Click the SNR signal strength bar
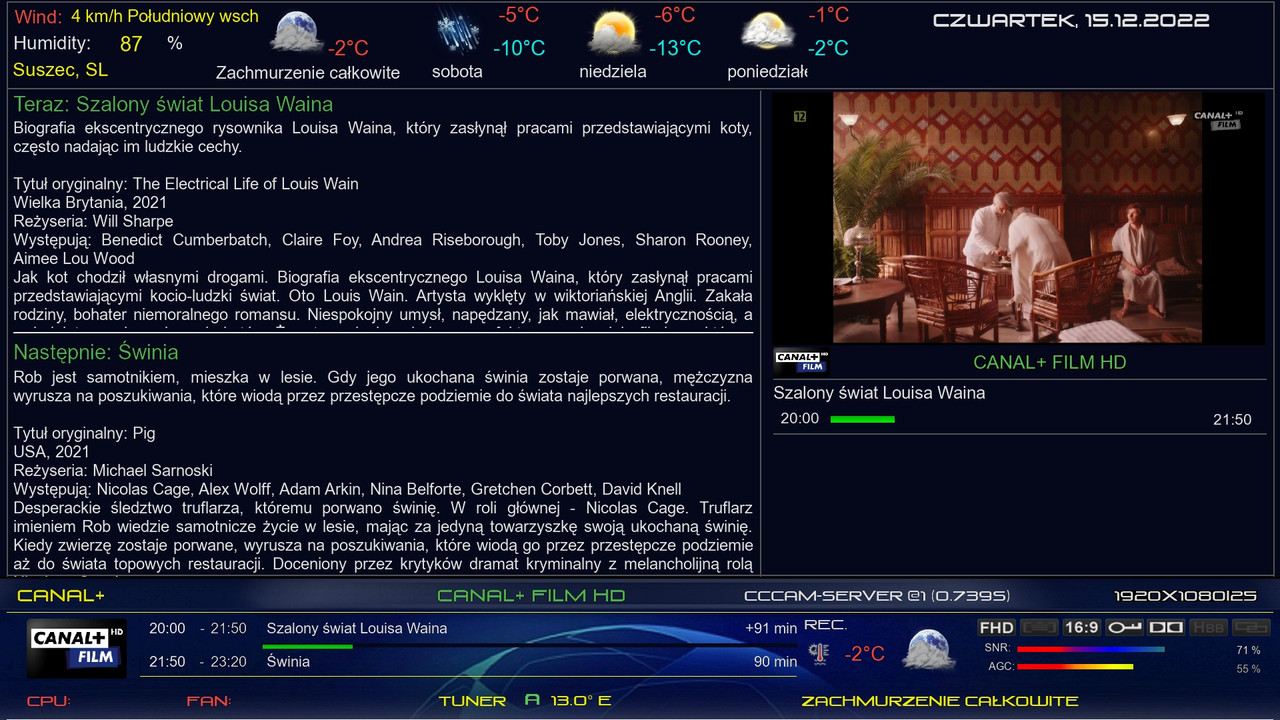 pyautogui.click(x=1091, y=649)
